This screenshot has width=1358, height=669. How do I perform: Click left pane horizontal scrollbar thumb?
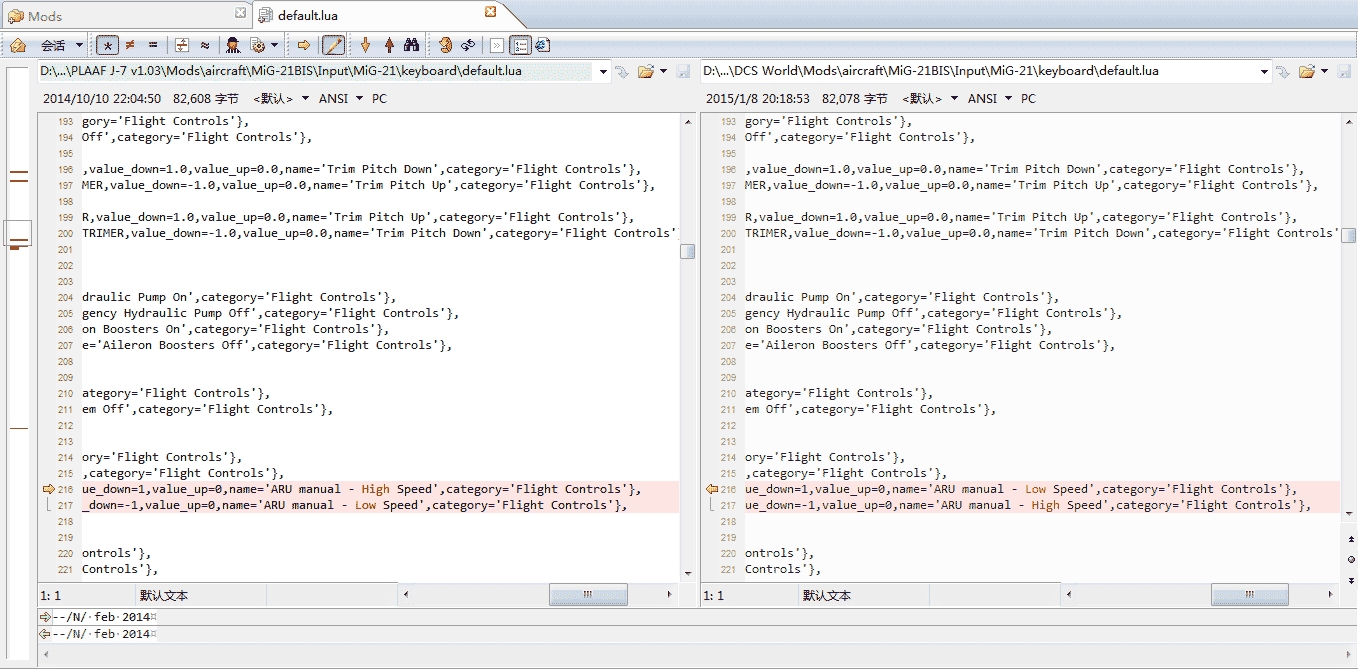point(588,595)
